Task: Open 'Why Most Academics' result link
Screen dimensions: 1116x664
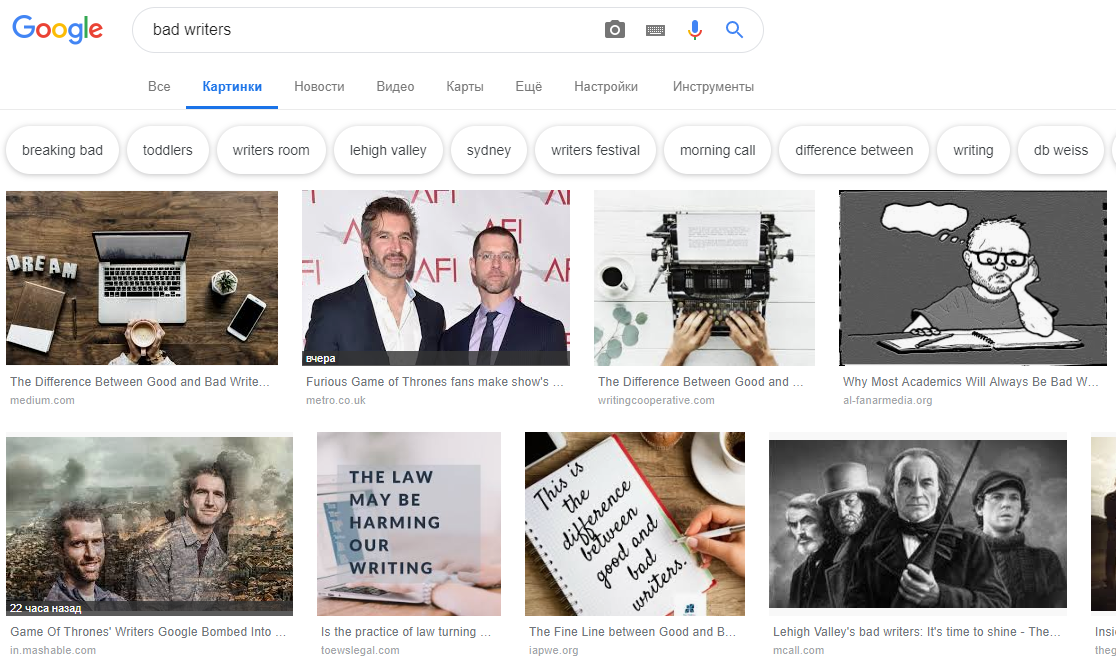Action: point(970,382)
